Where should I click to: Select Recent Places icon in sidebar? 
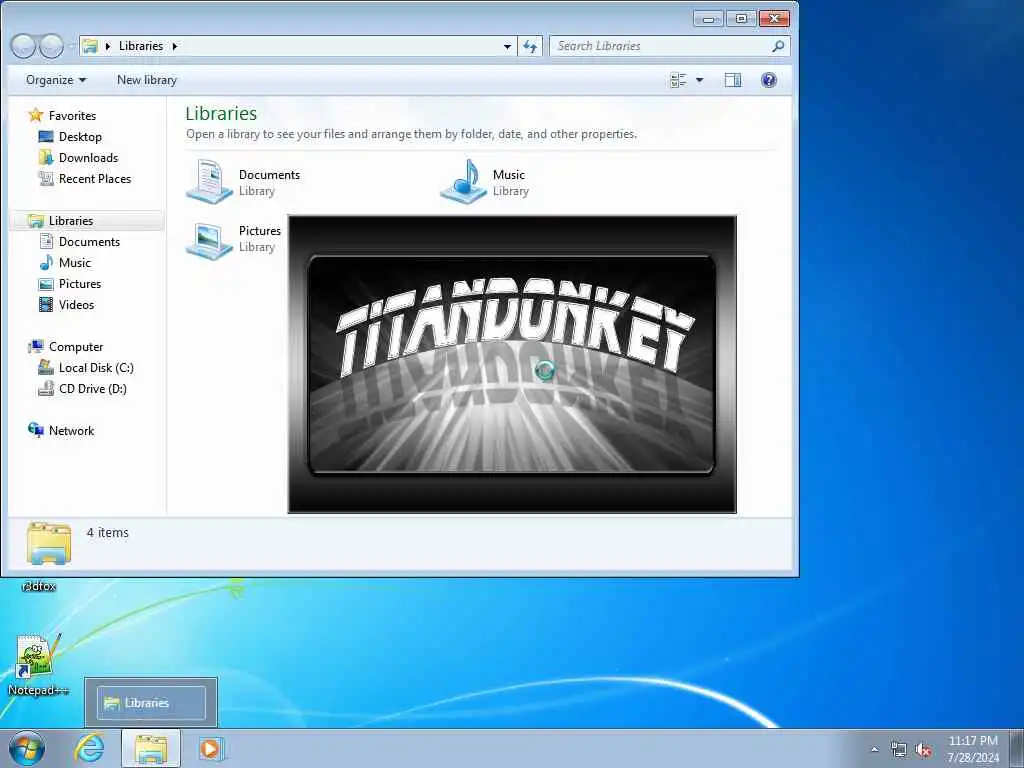tap(46, 178)
